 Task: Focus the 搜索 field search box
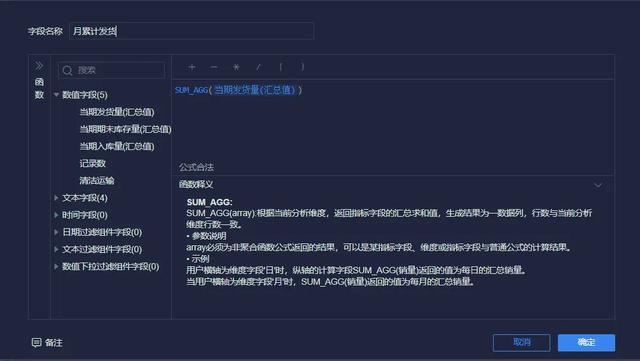[112, 70]
